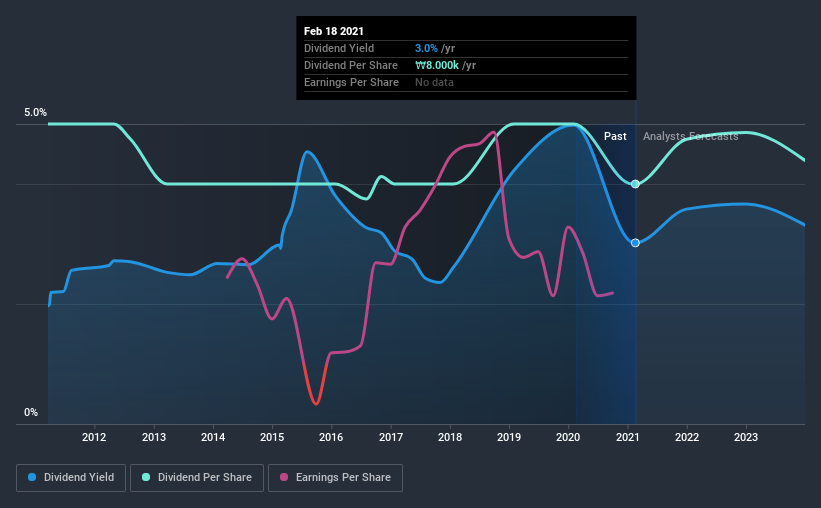Click the Analysts Forecasts label
The width and height of the screenshot is (821, 508).
tap(691, 137)
